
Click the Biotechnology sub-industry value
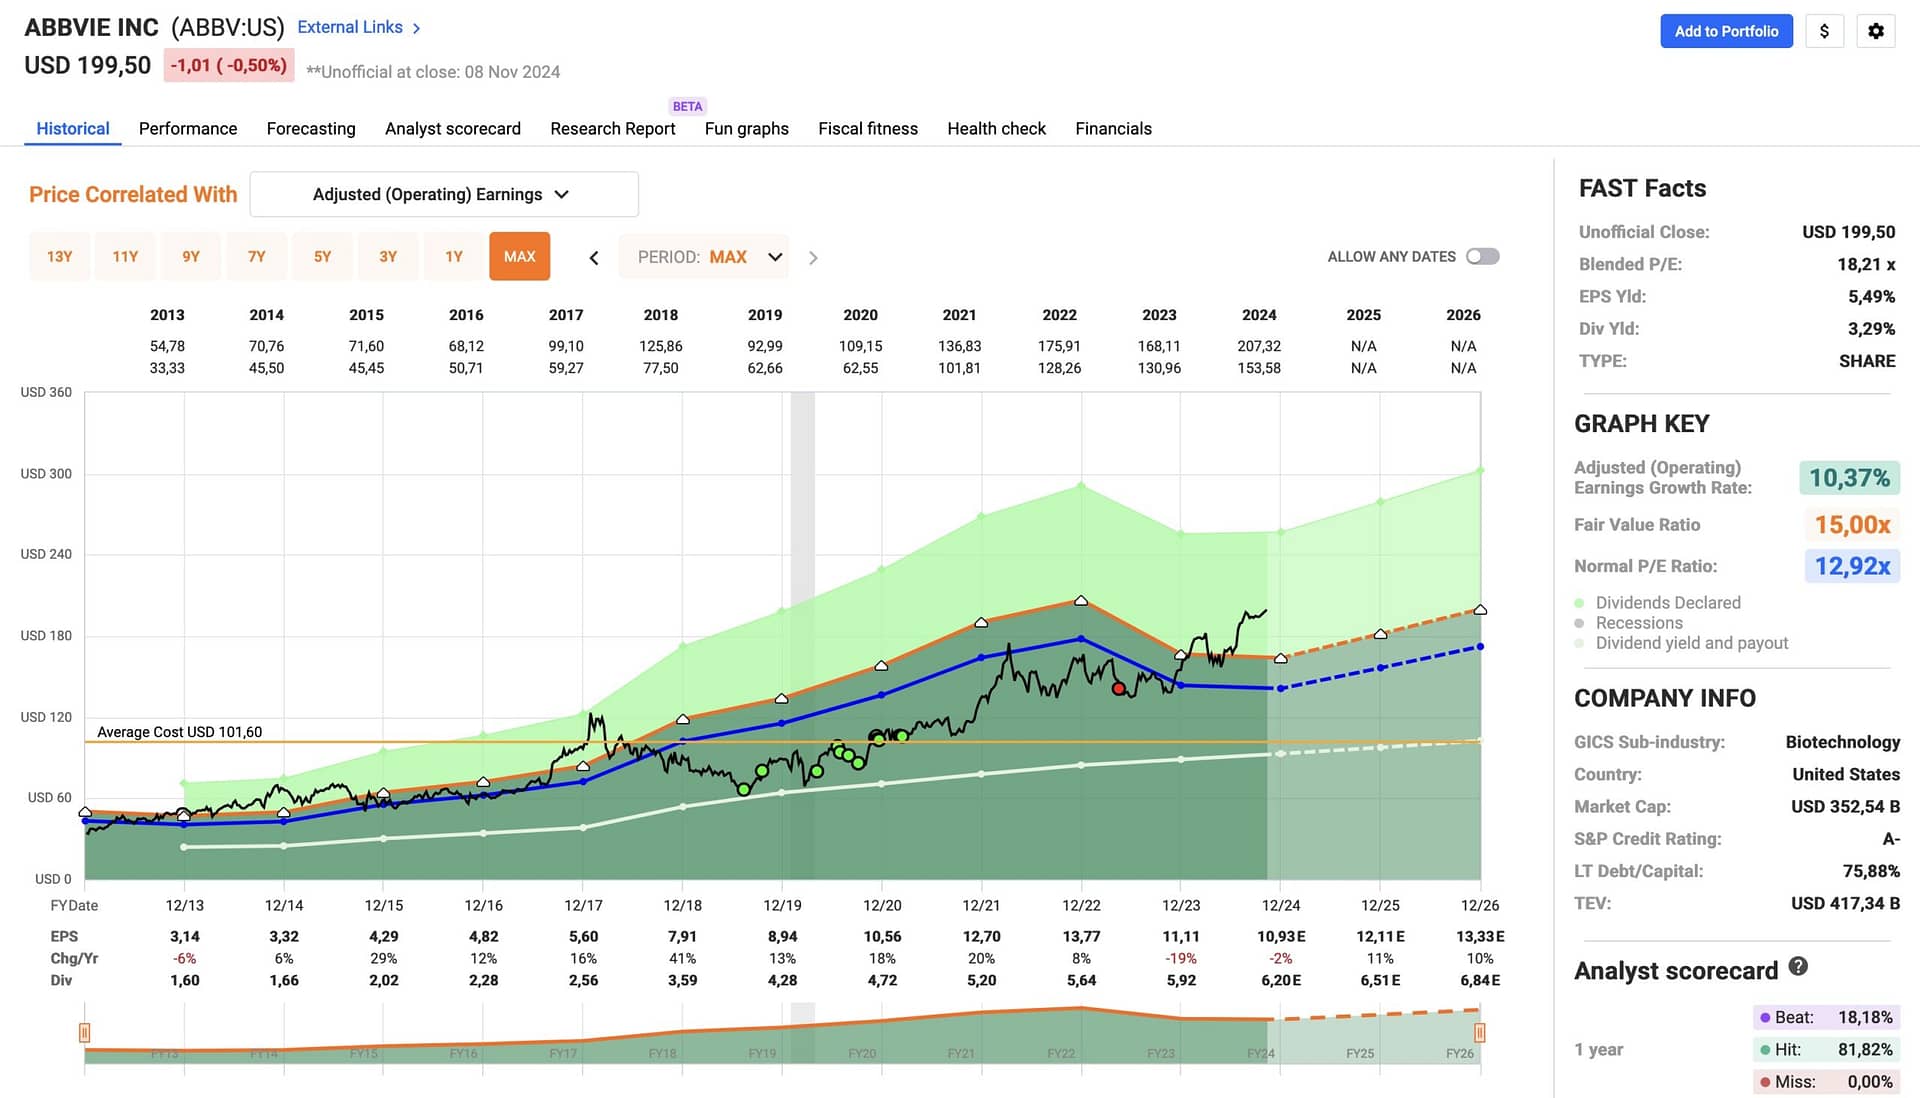1842,742
